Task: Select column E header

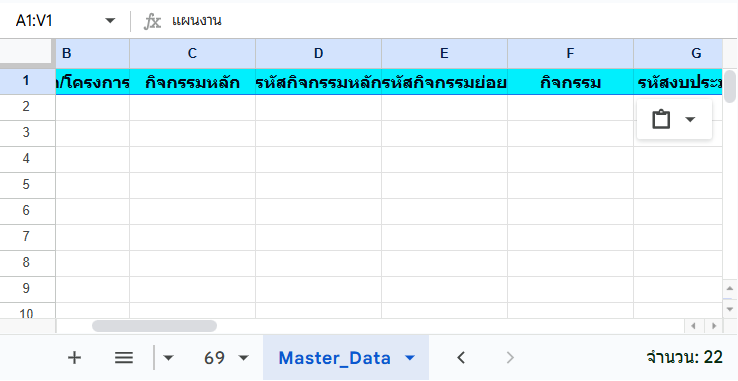Action: (444, 53)
